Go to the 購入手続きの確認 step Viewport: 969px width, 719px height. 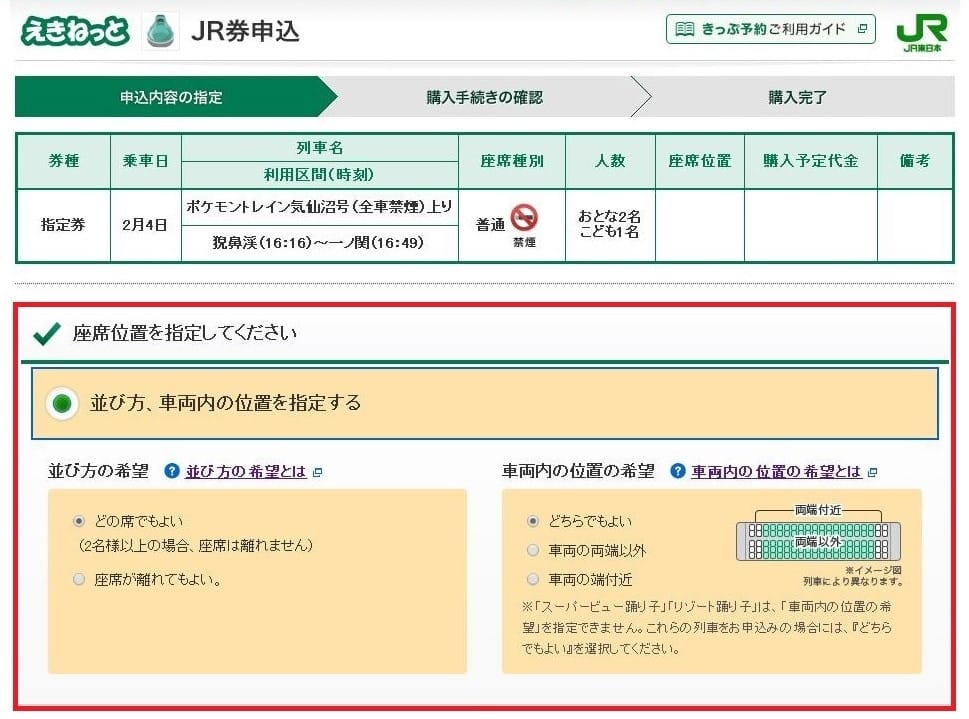[484, 97]
